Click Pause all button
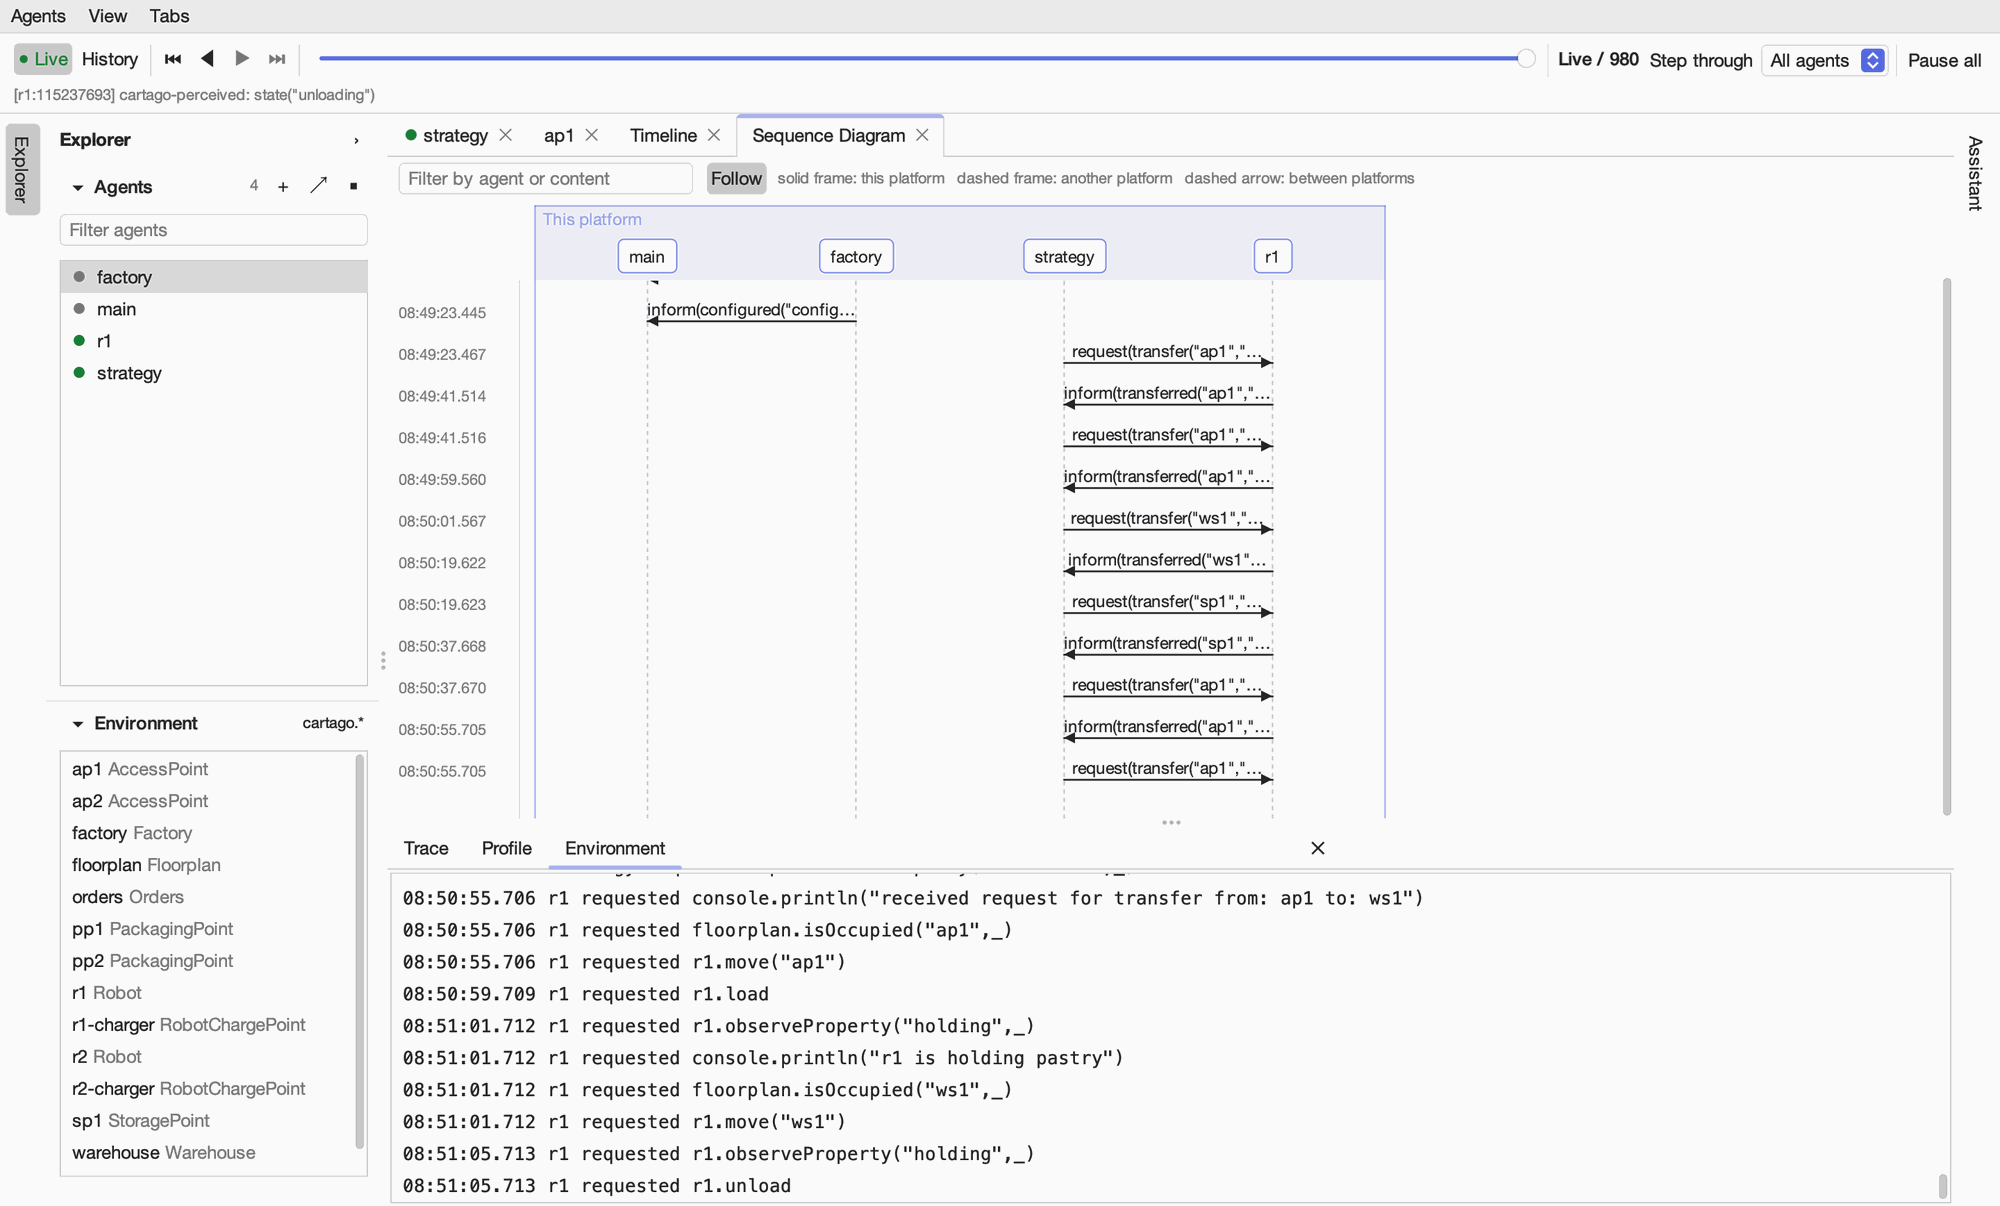 [1944, 60]
